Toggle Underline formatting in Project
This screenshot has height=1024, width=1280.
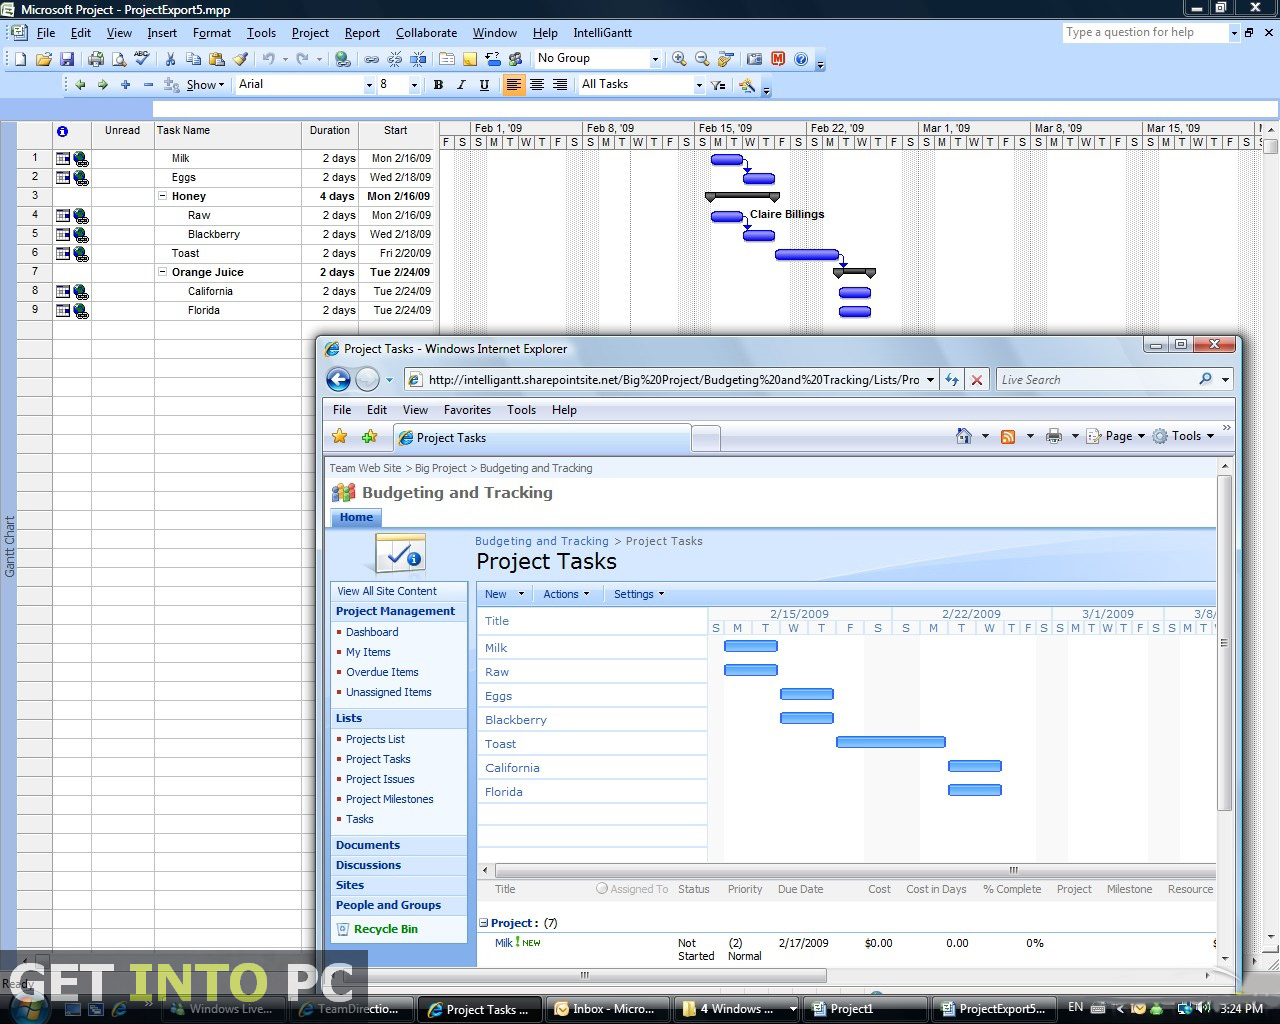pos(484,85)
